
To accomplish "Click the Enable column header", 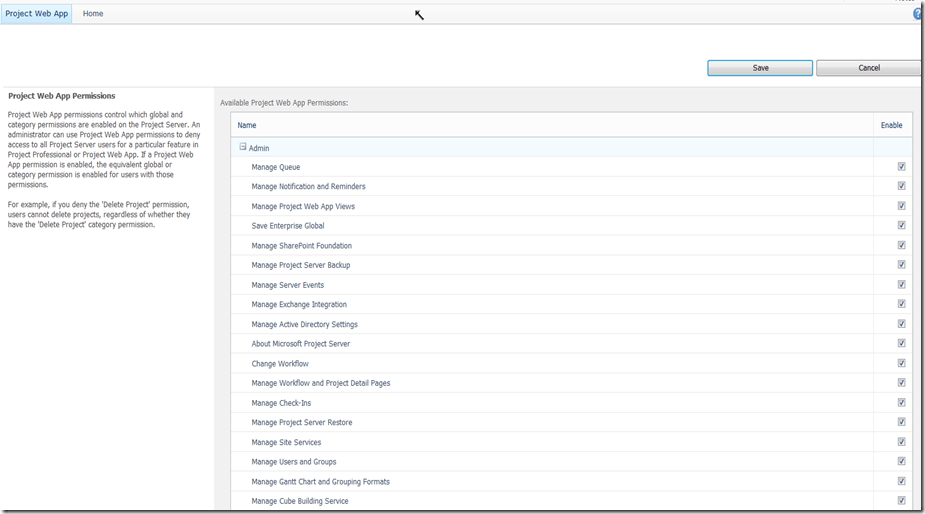I will coord(891,125).
